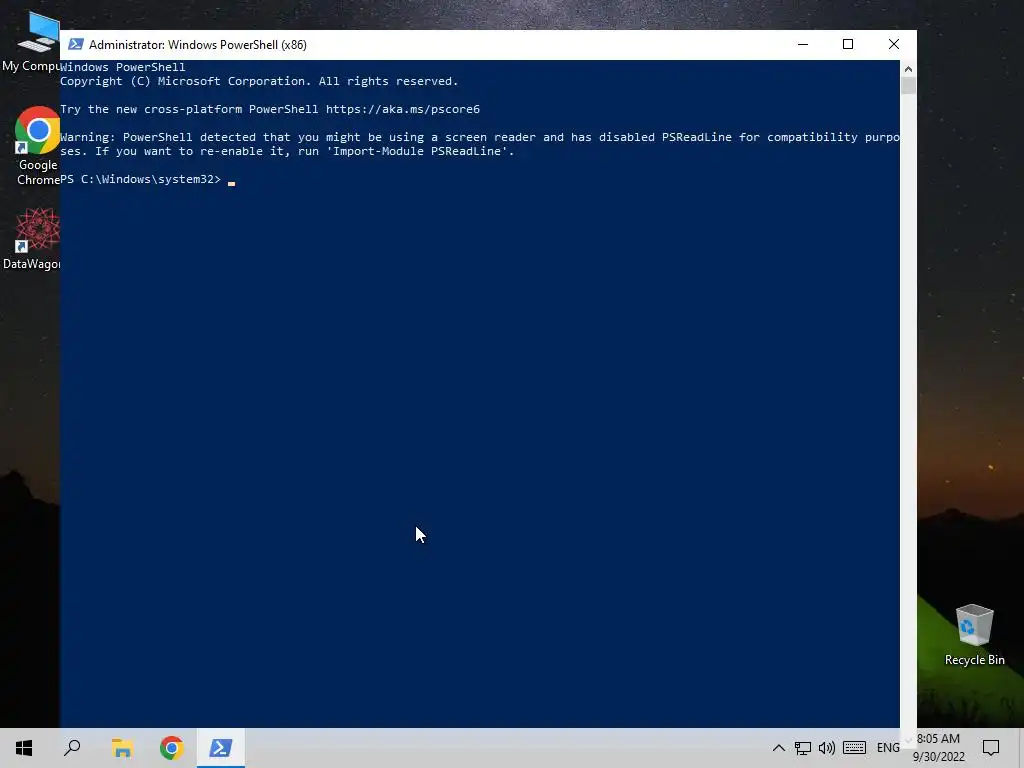Open the PowerShell window system menu icon
Viewport: 1024px width, 768px height.
pos(76,44)
